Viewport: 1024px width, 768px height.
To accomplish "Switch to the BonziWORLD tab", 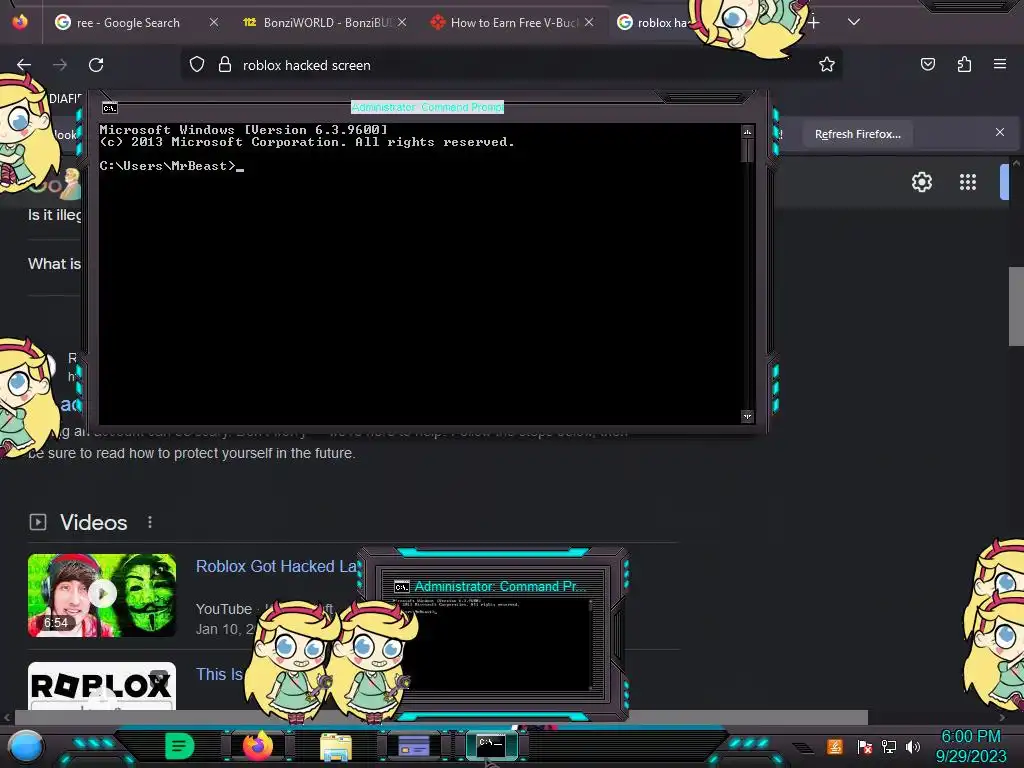I will [318, 23].
